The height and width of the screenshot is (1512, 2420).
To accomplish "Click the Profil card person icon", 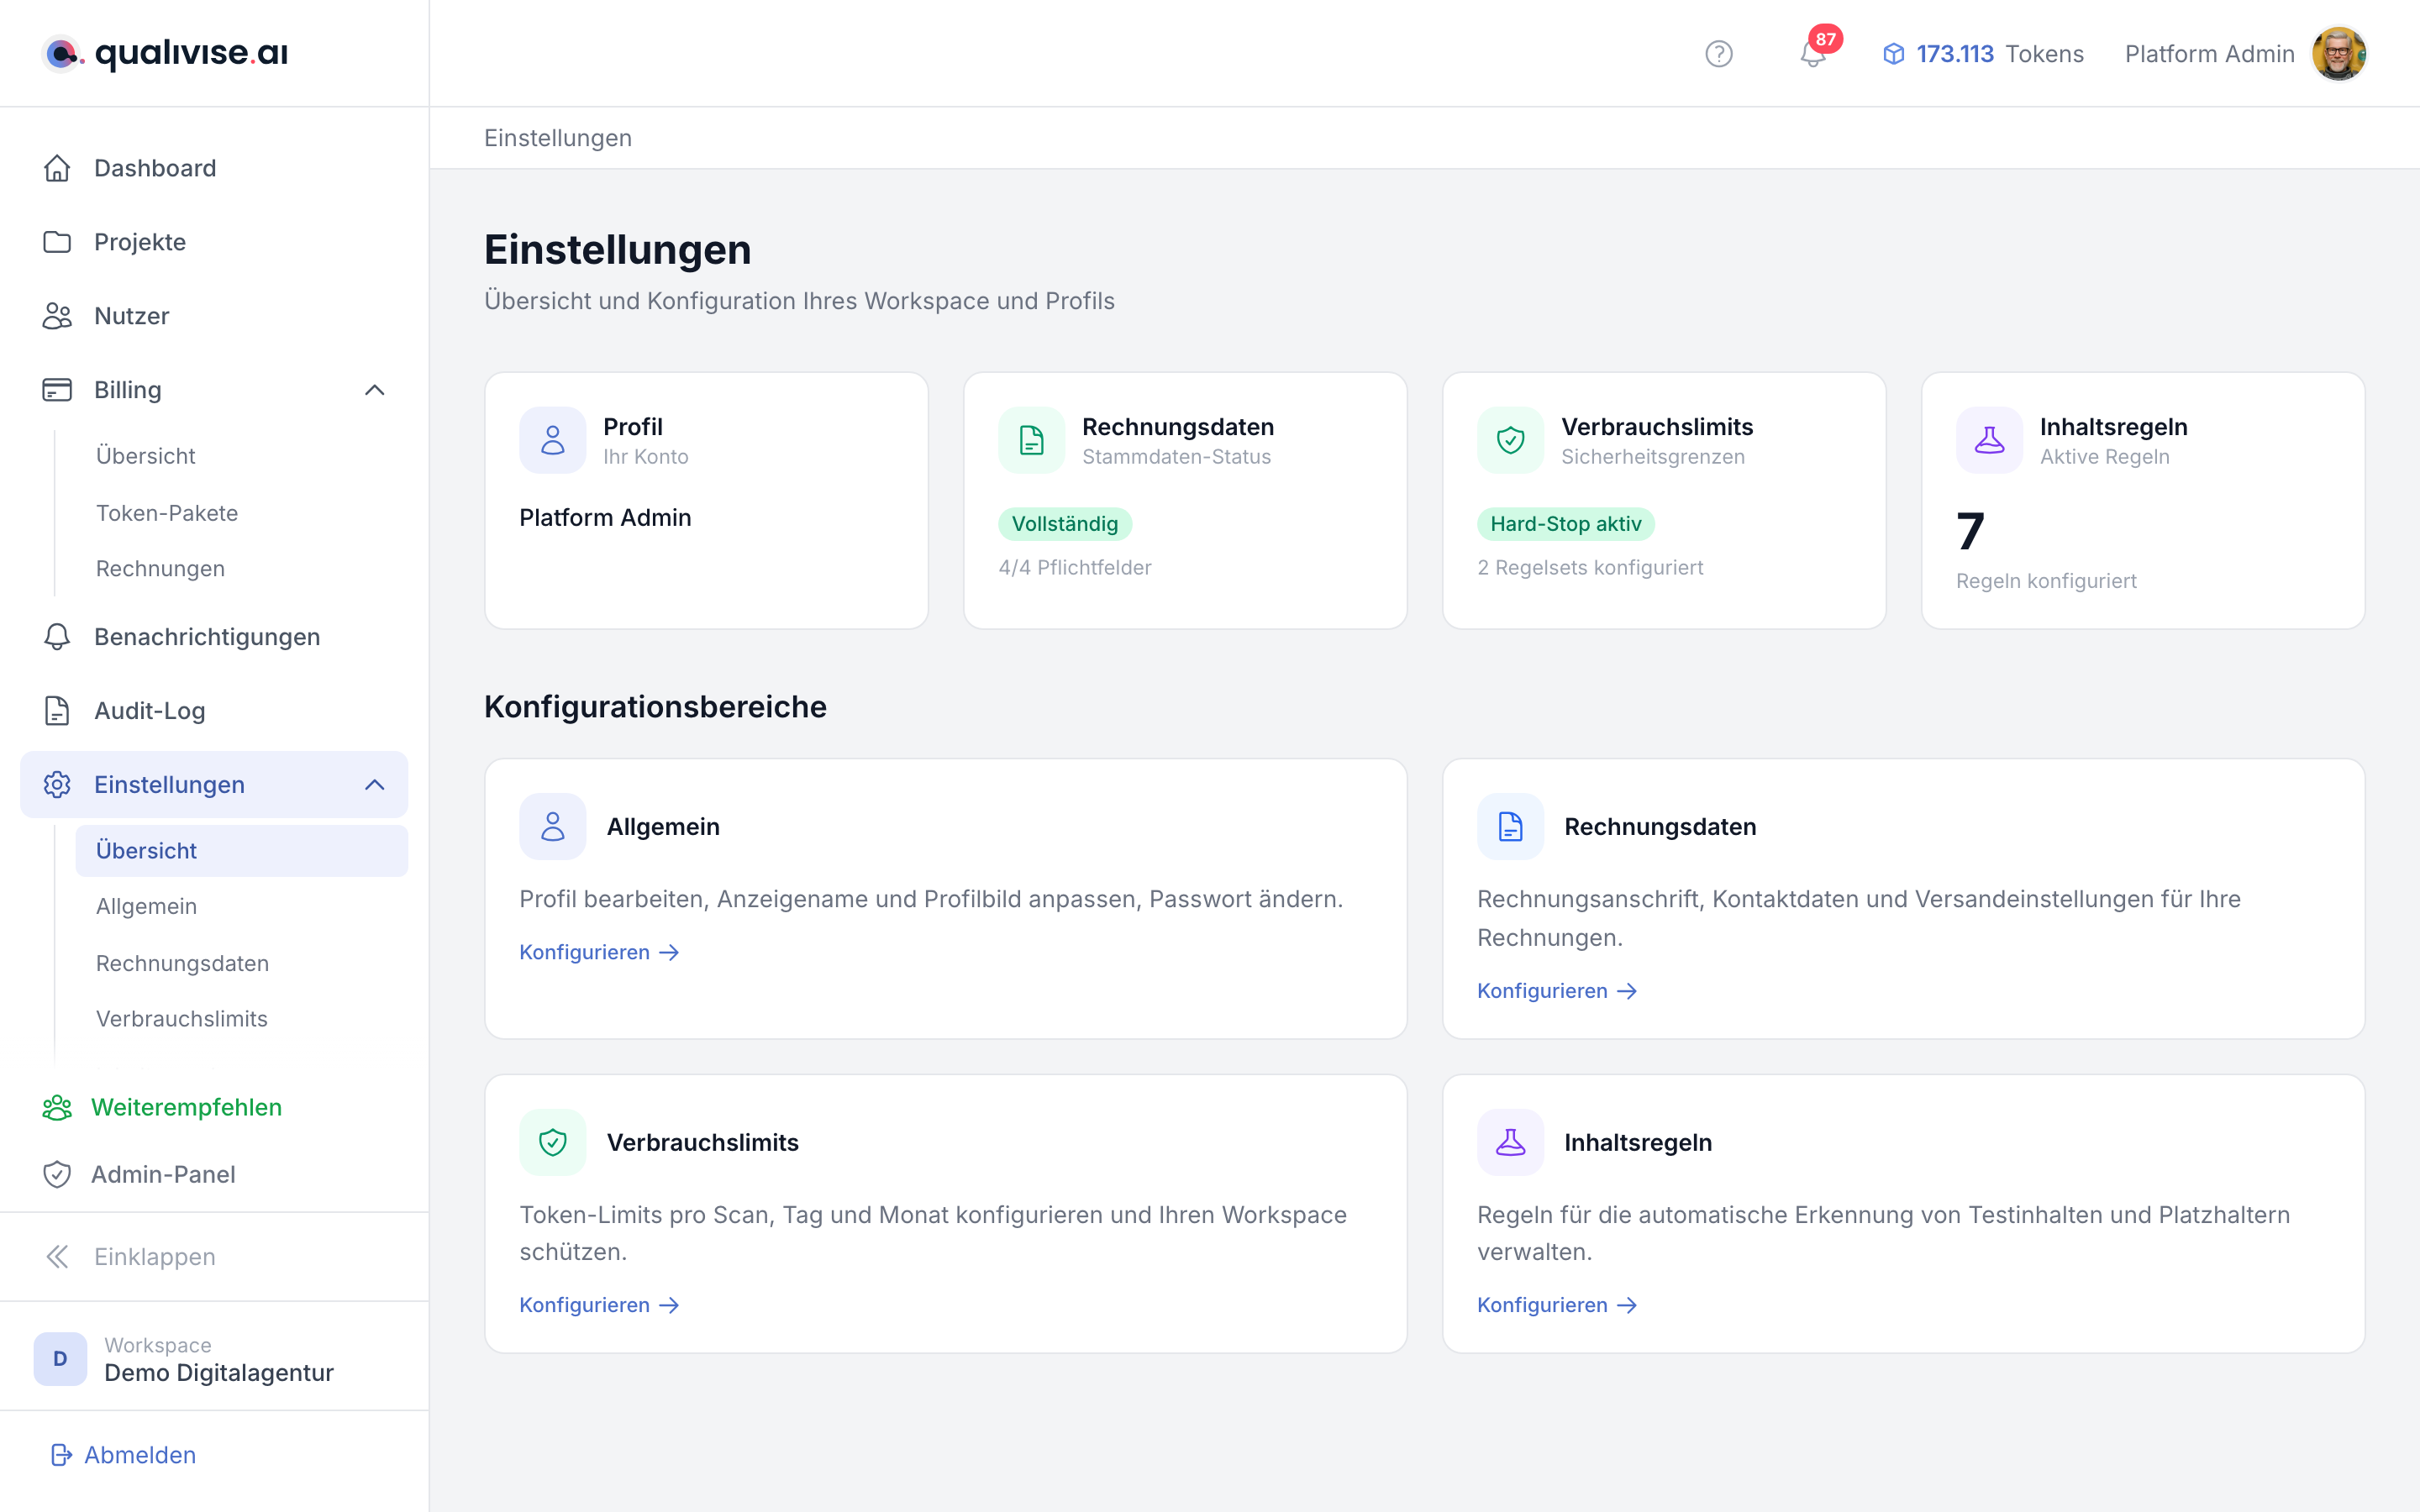I will pyautogui.click(x=552, y=440).
